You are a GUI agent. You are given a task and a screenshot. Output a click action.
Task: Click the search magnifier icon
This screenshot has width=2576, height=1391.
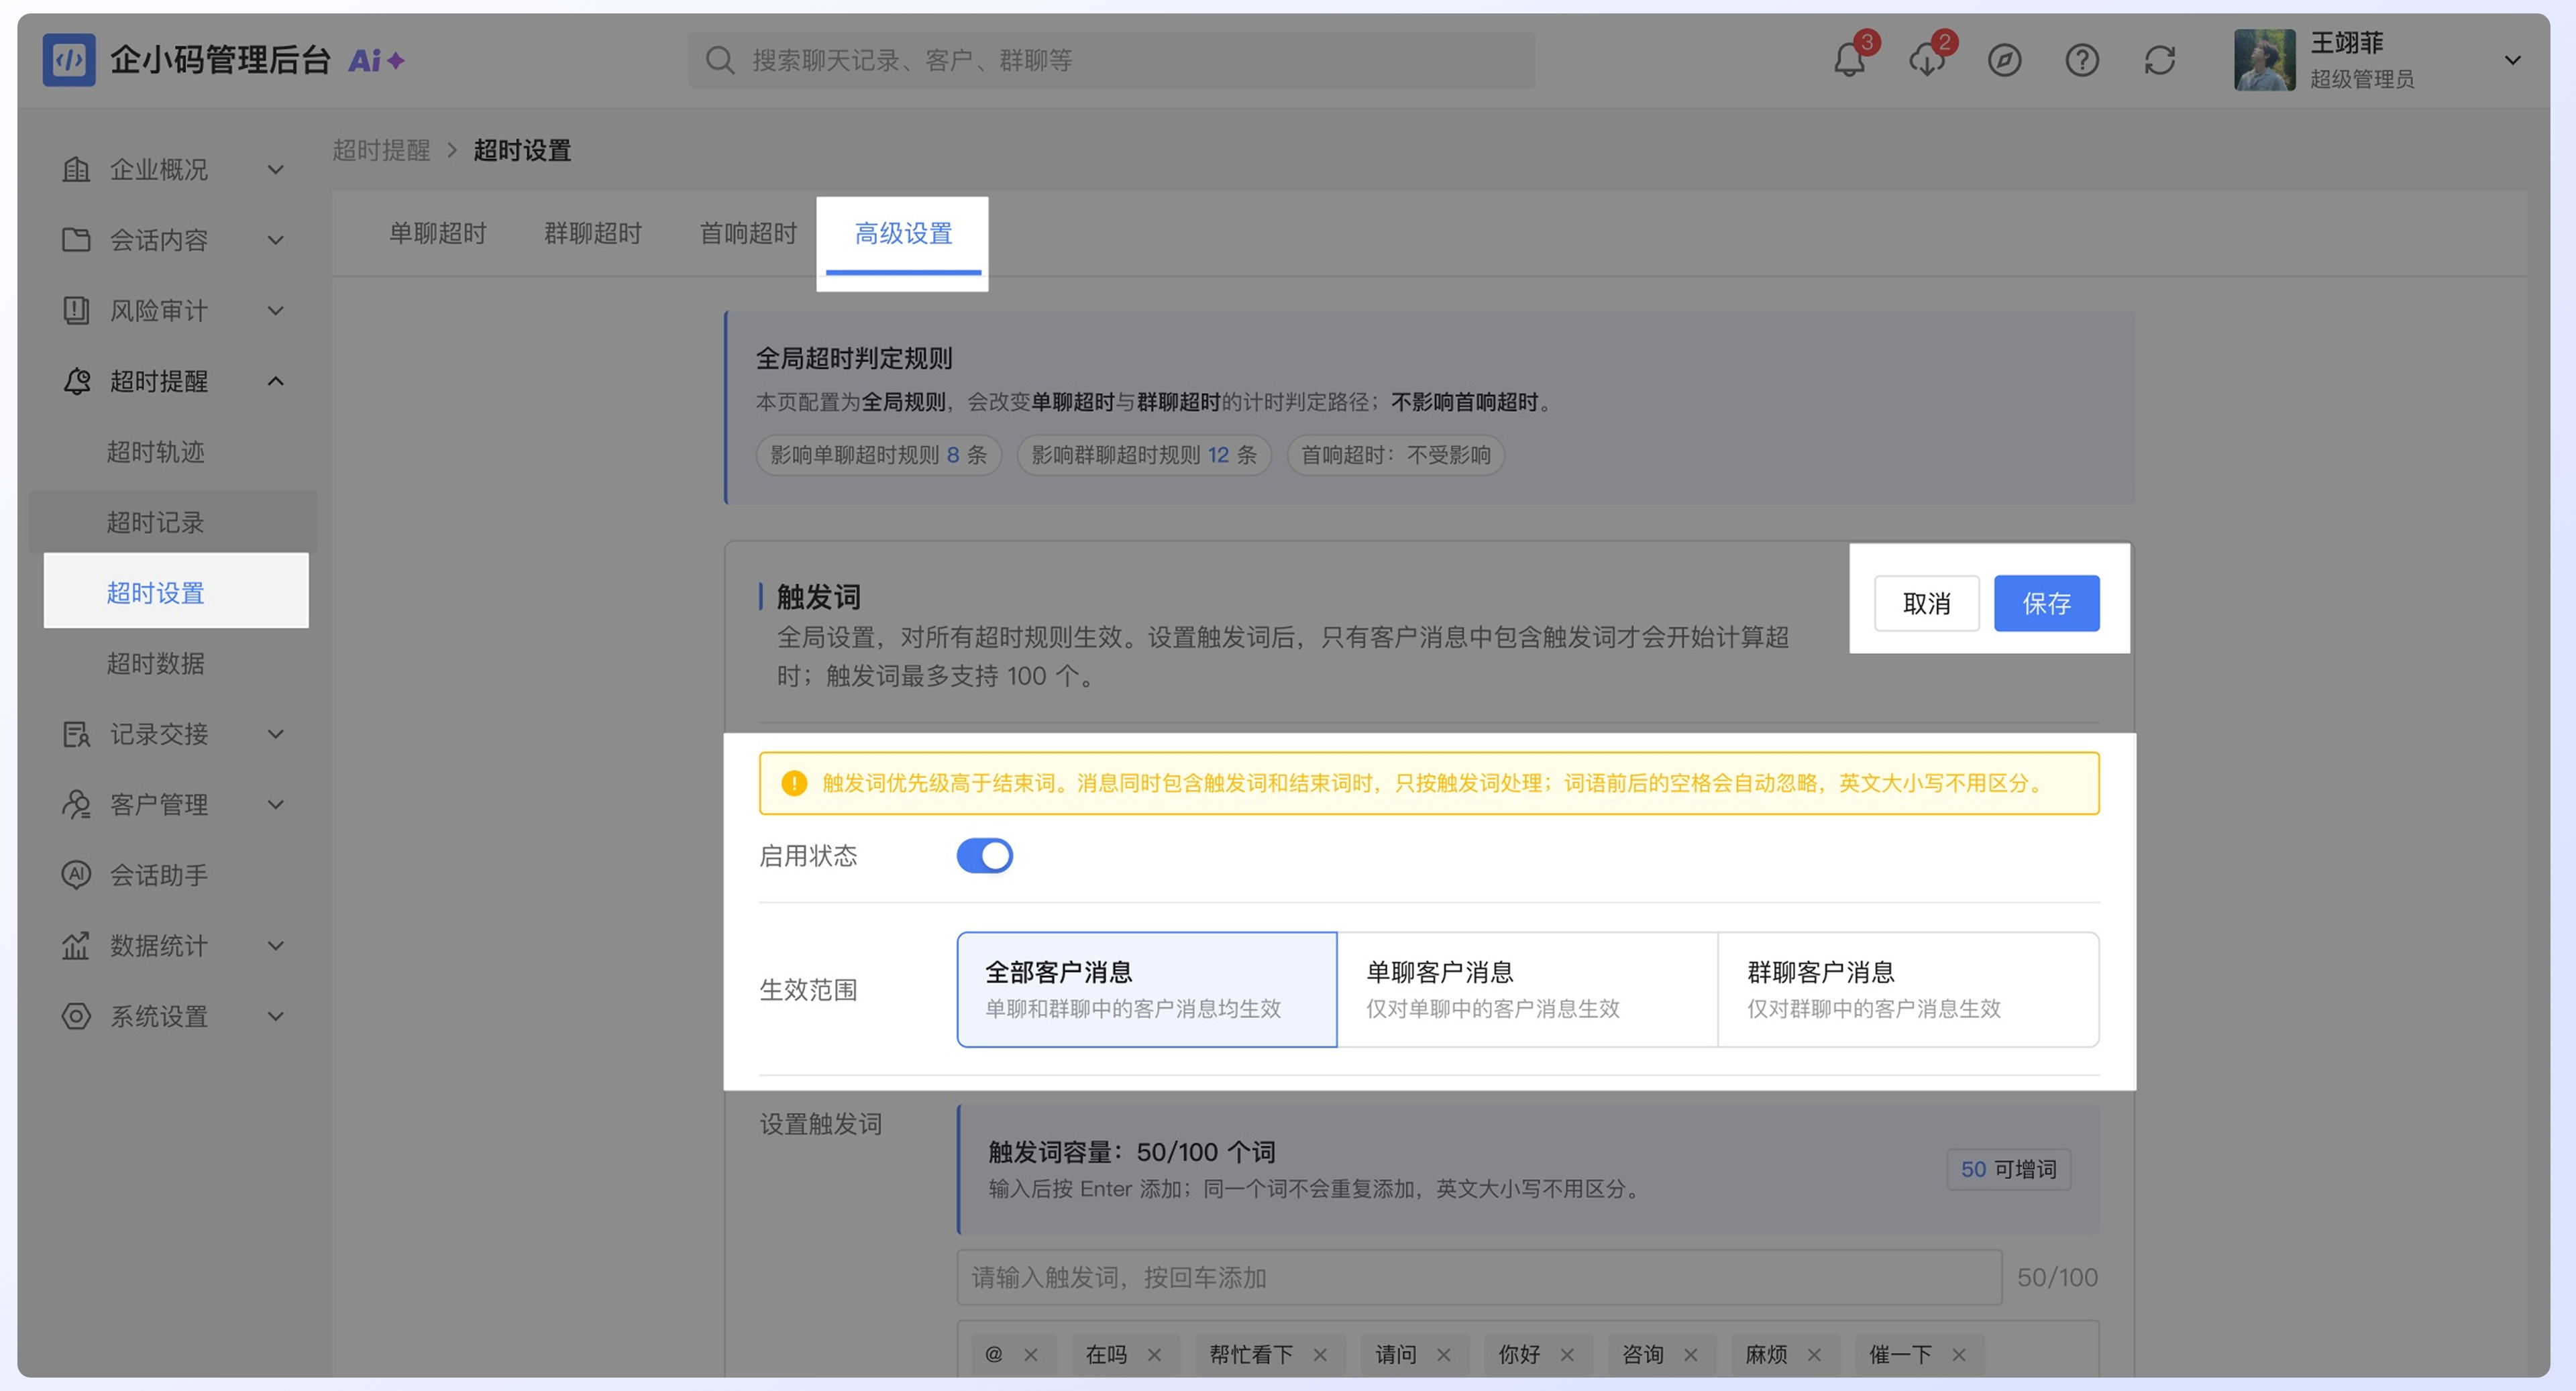tap(719, 60)
